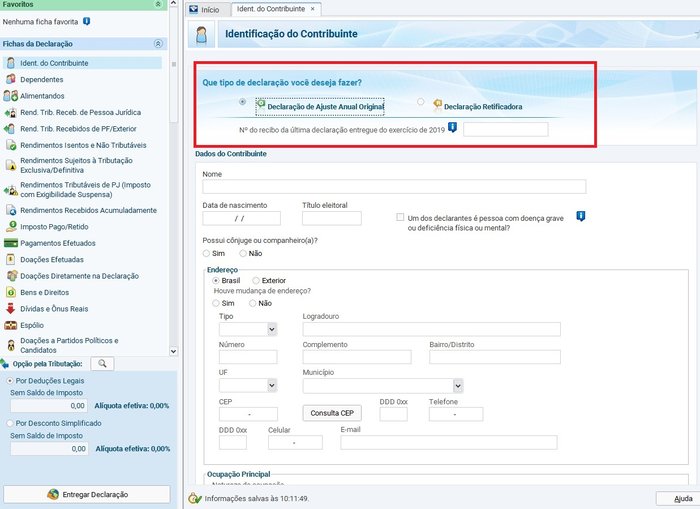The width and height of the screenshot is (700, 509).
Task: Open Imposto Pago/Retido icon
Action: click(x=11, y=227)
